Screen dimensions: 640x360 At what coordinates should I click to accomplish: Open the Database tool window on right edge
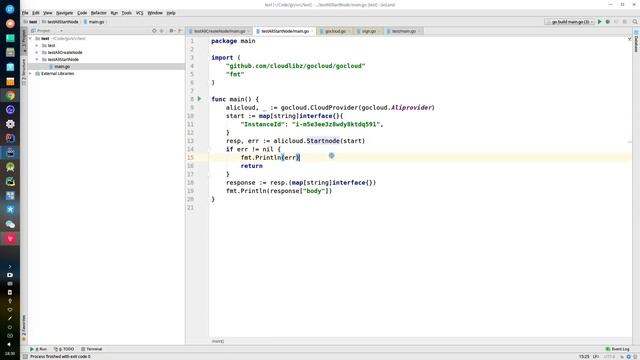click(x=636, y=41)
